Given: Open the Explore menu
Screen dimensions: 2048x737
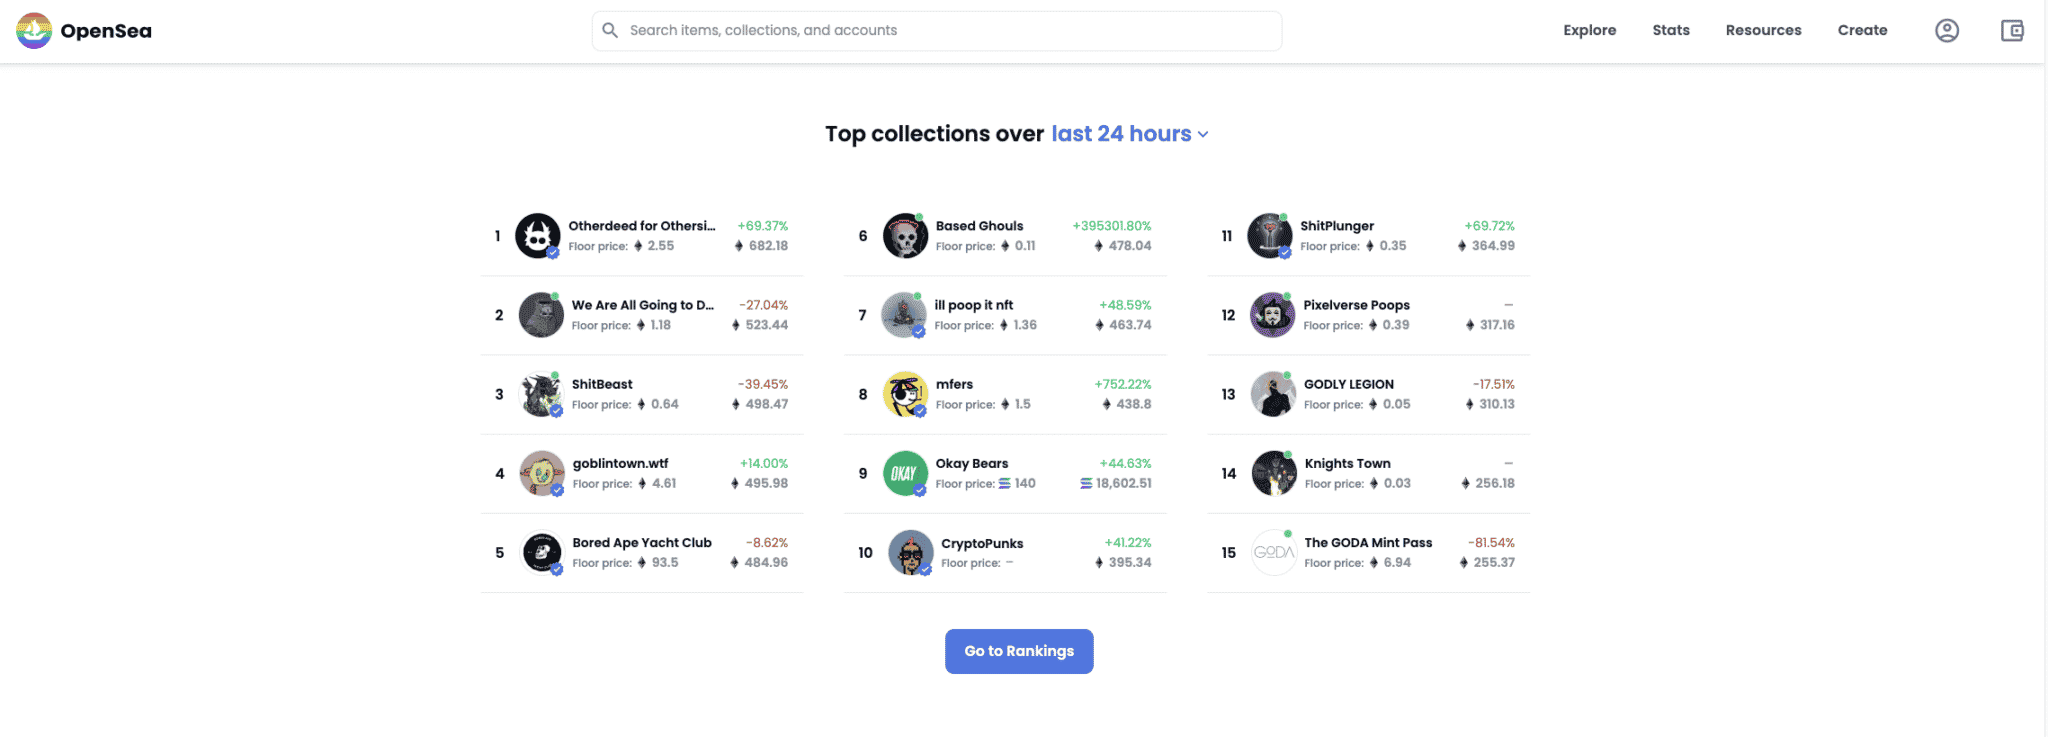Looking at the screenshot, I should 1589,31.
